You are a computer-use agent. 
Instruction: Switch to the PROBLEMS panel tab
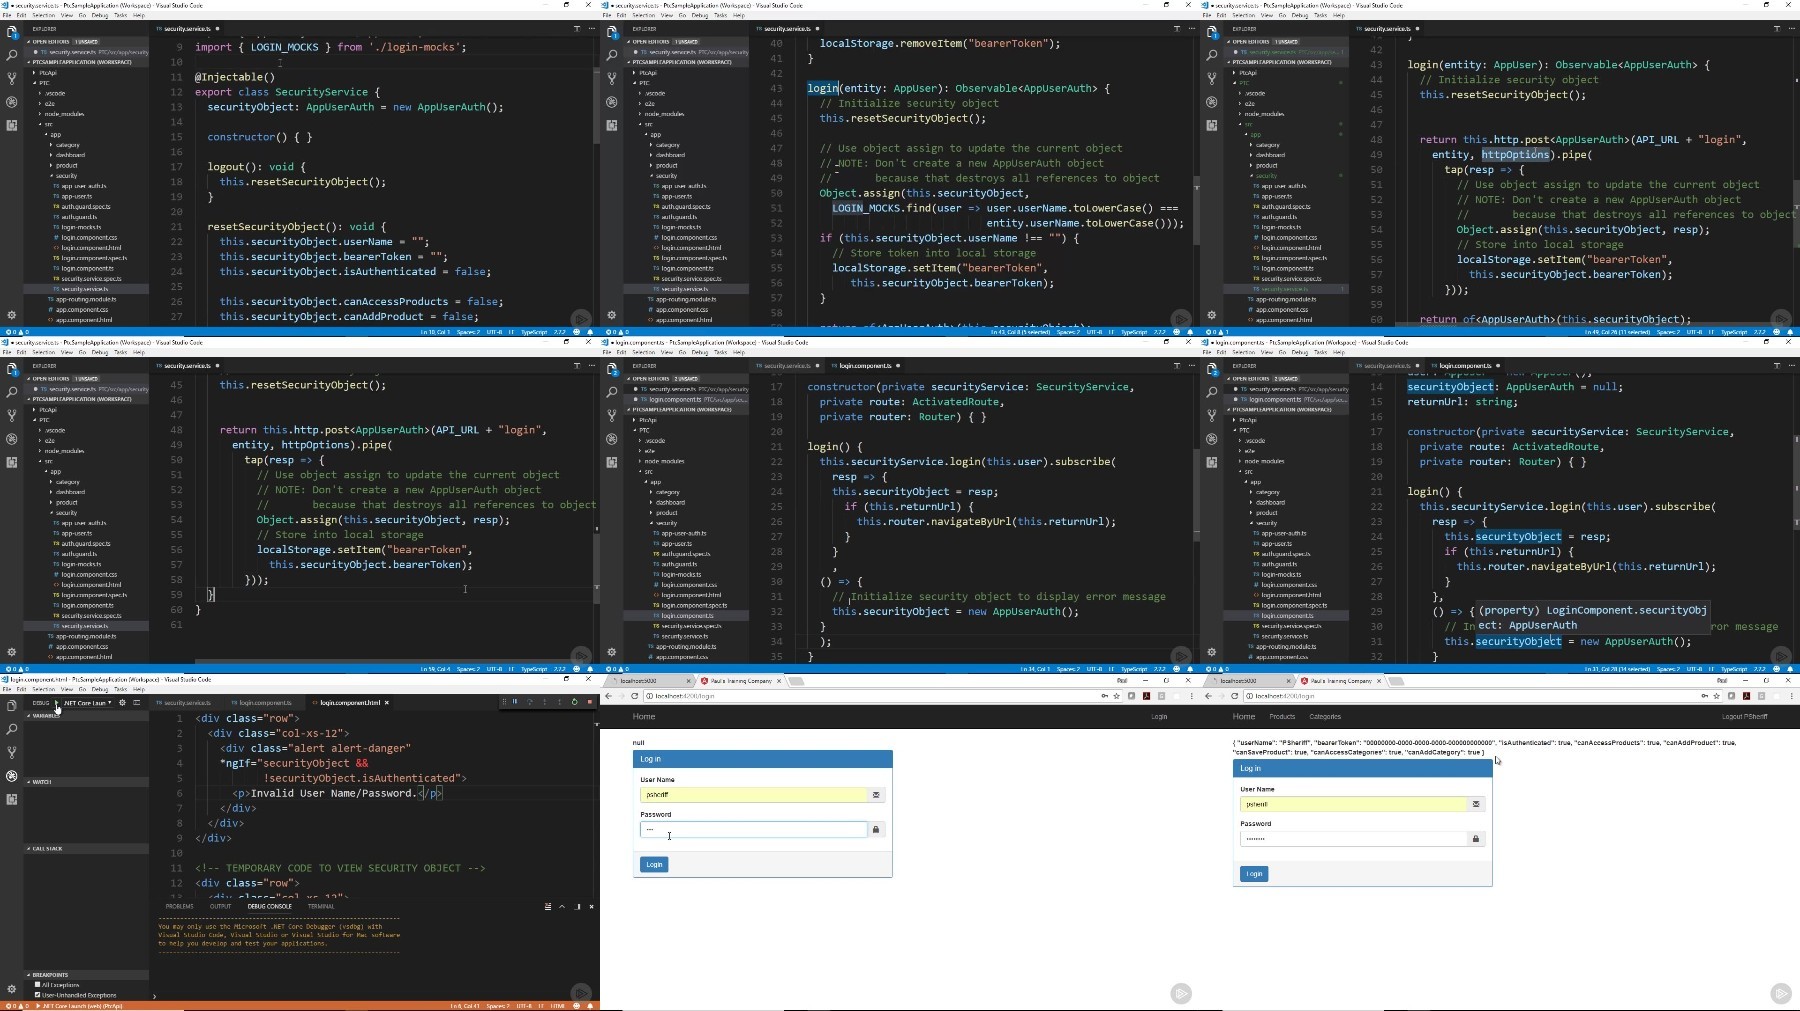180,906
